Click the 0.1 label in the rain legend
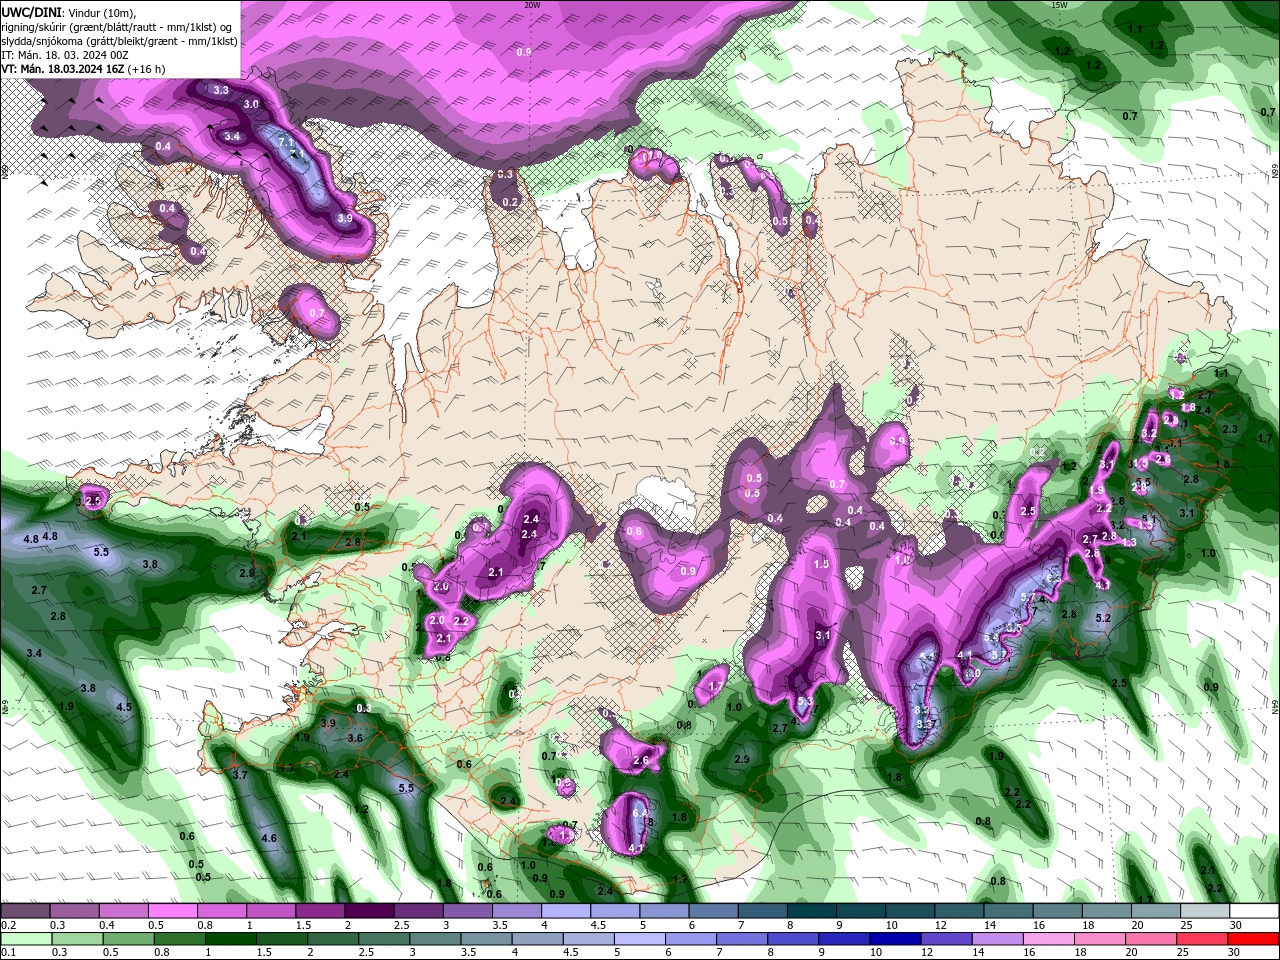Viewport: 1280px width, 960px height. (8, 952)
